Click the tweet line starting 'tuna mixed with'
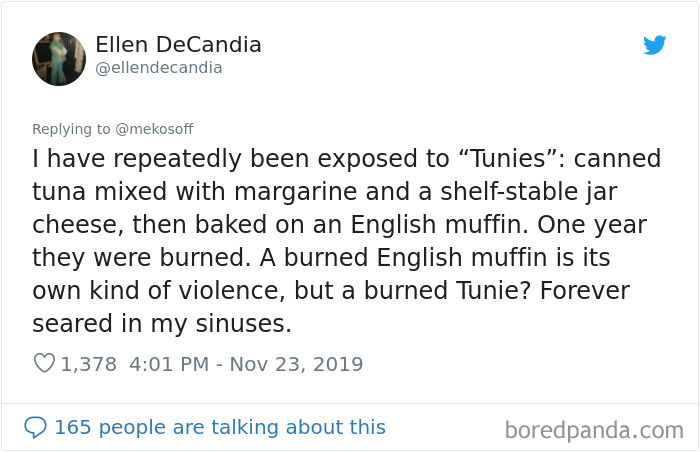 point(325,192)
